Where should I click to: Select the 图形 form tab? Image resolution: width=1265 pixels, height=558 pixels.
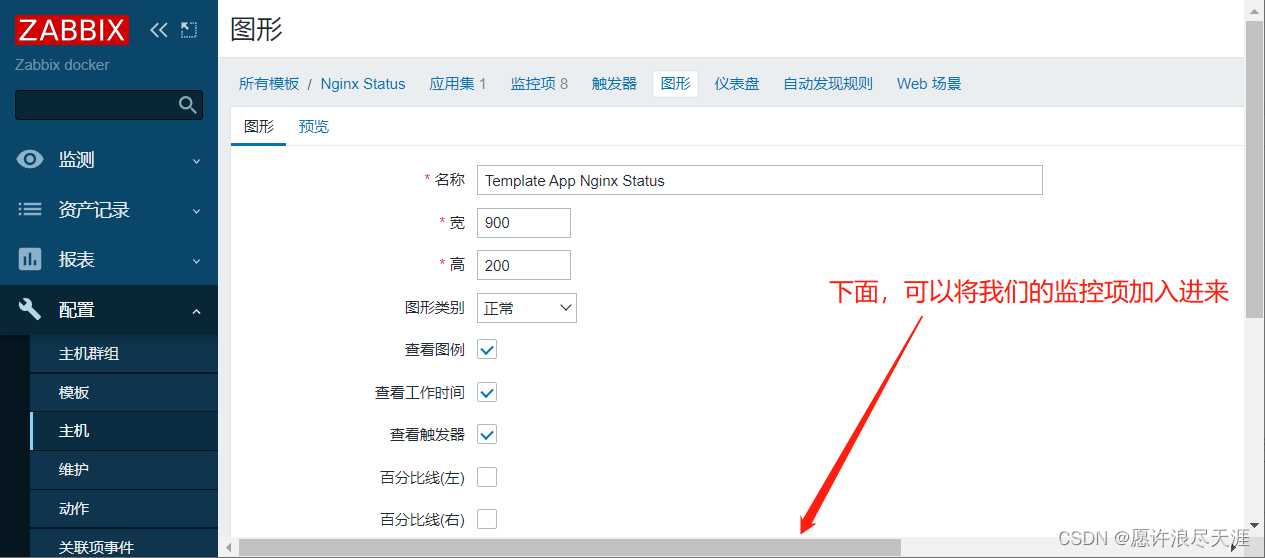pos(259,127)
